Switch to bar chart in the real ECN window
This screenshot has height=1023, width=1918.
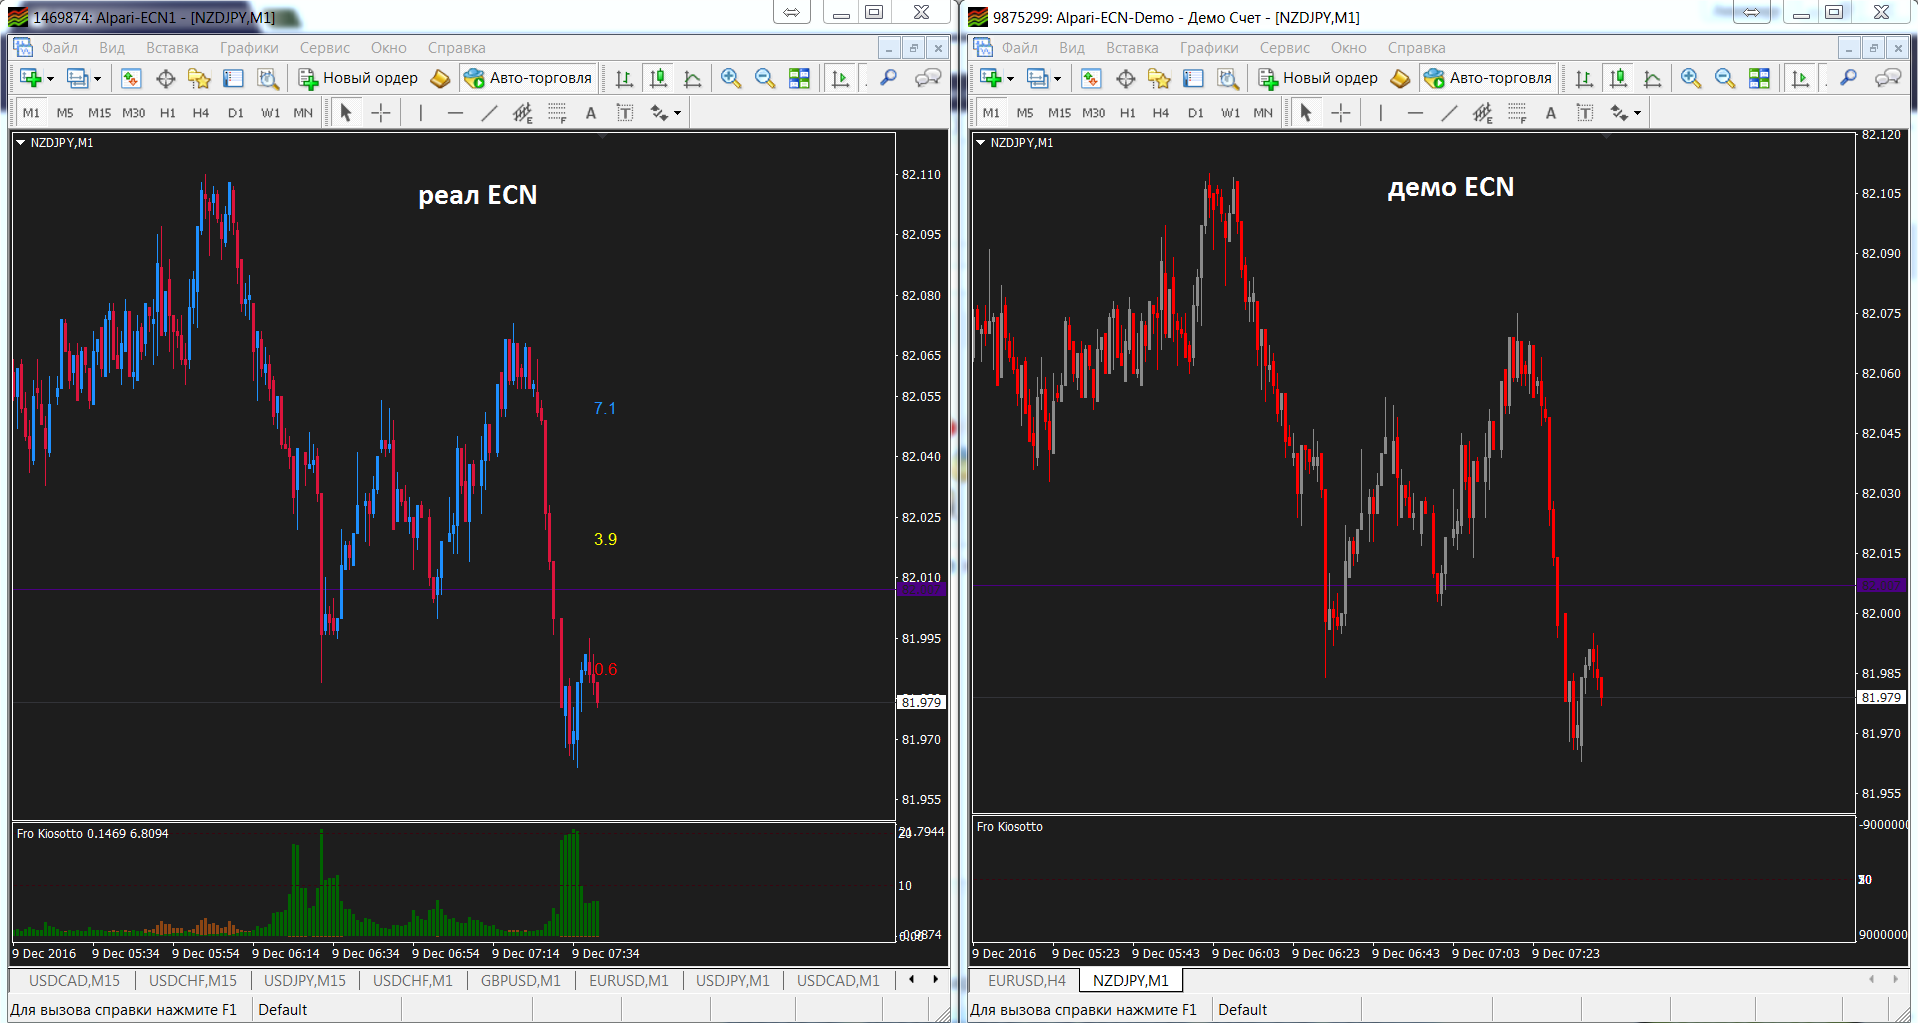point(624,78)
